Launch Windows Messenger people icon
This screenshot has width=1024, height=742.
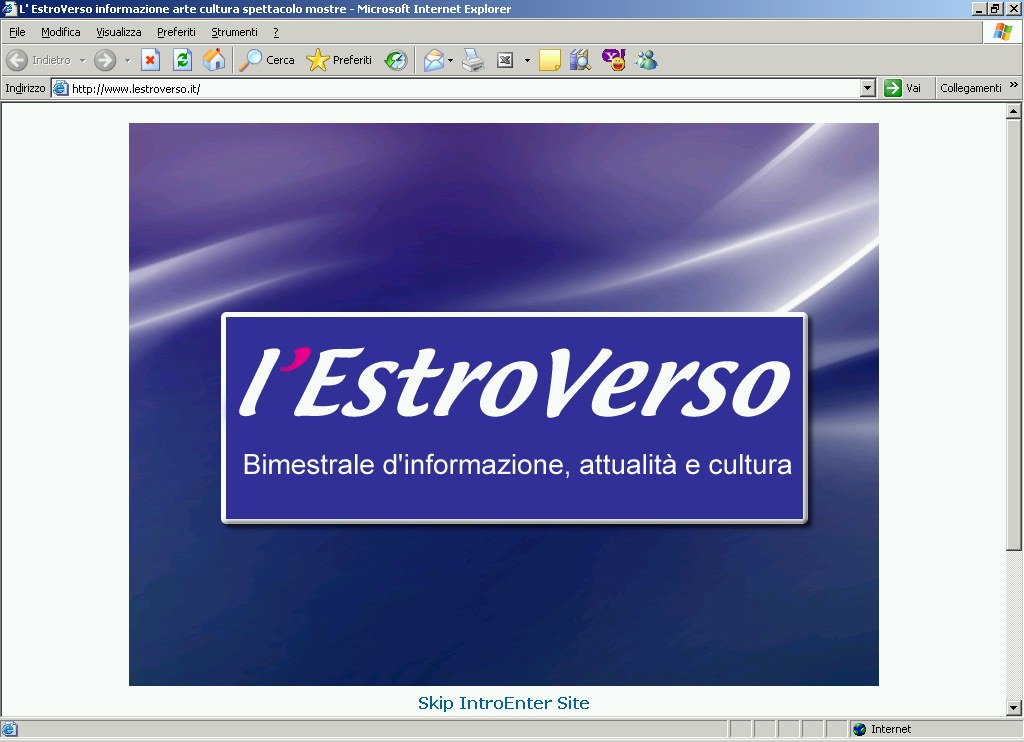(647, 60)
